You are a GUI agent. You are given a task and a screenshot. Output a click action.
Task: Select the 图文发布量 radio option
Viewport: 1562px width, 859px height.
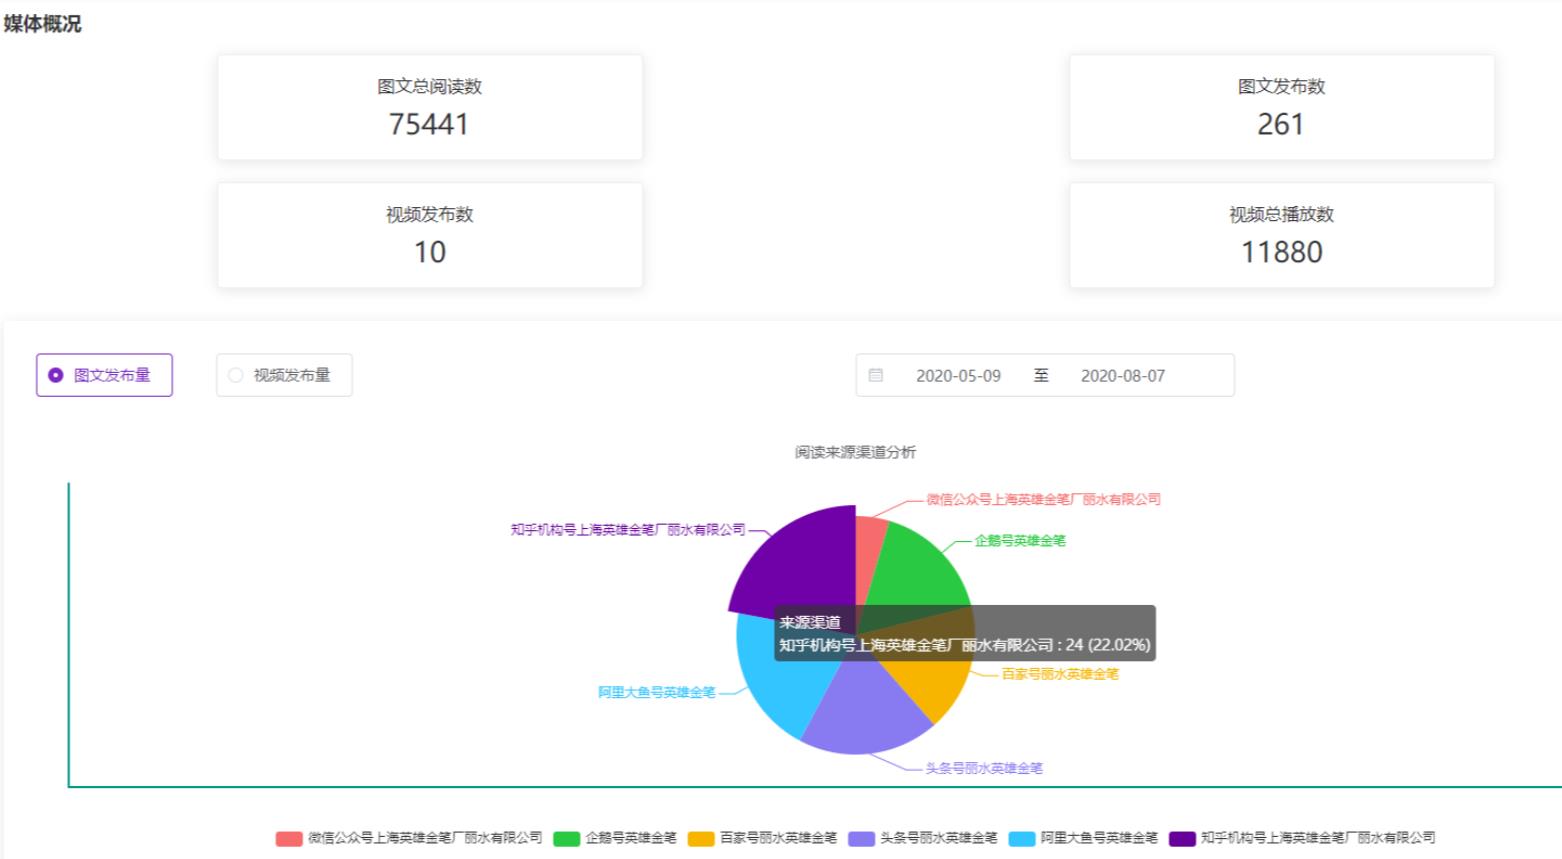104,375
